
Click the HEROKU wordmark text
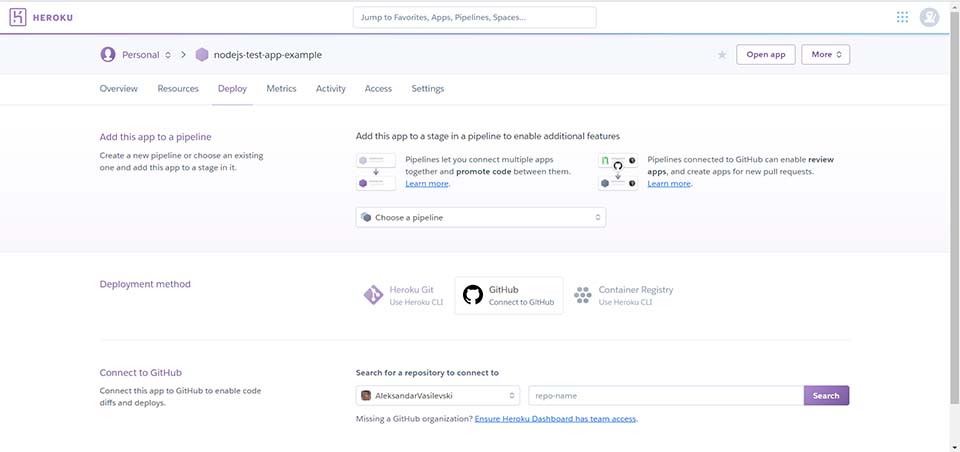point(53,18)
